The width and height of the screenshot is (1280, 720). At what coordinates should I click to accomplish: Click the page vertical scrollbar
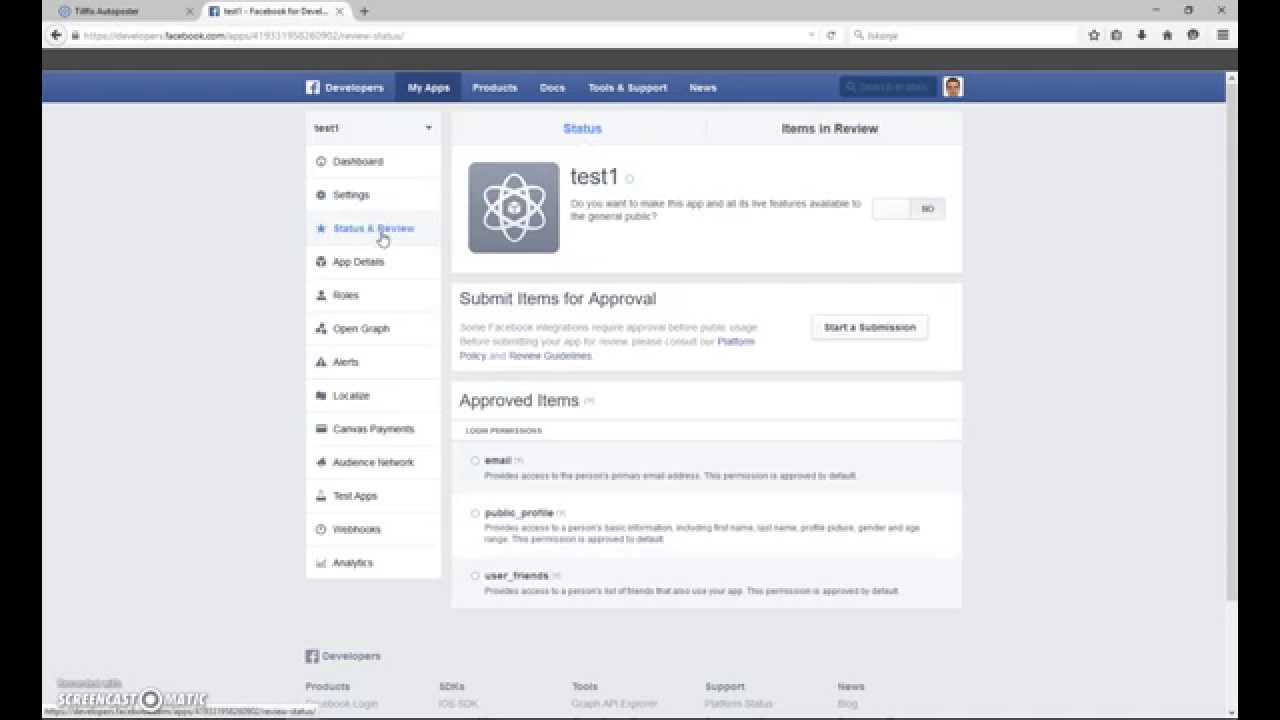[1232, 340]
